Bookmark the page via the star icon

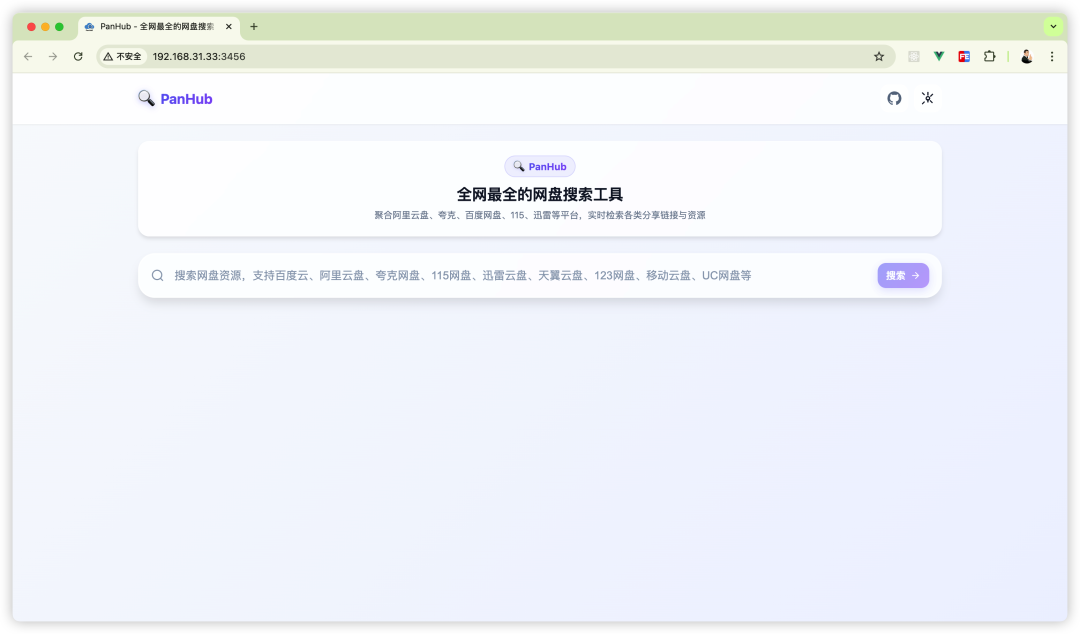(877, 57)
